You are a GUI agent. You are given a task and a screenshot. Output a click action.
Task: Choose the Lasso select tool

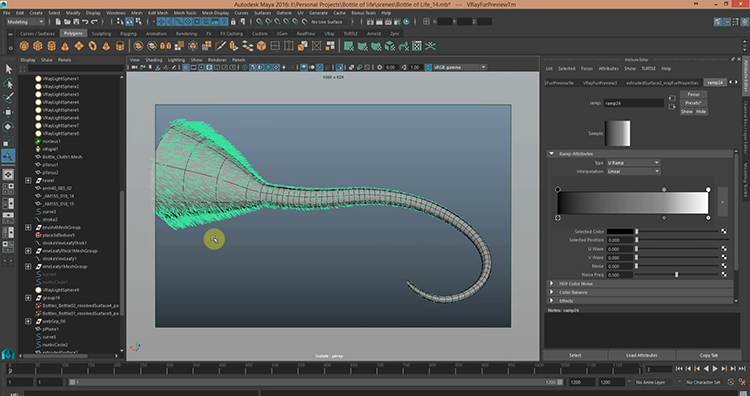[x=8, y=84]
